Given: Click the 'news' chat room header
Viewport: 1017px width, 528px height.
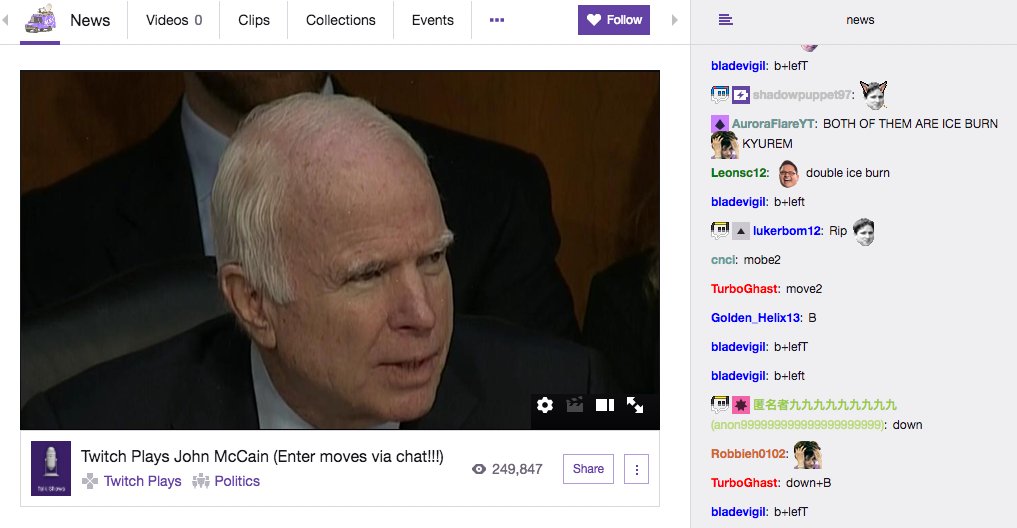Looking at the screenshot, I should point(860,20).
